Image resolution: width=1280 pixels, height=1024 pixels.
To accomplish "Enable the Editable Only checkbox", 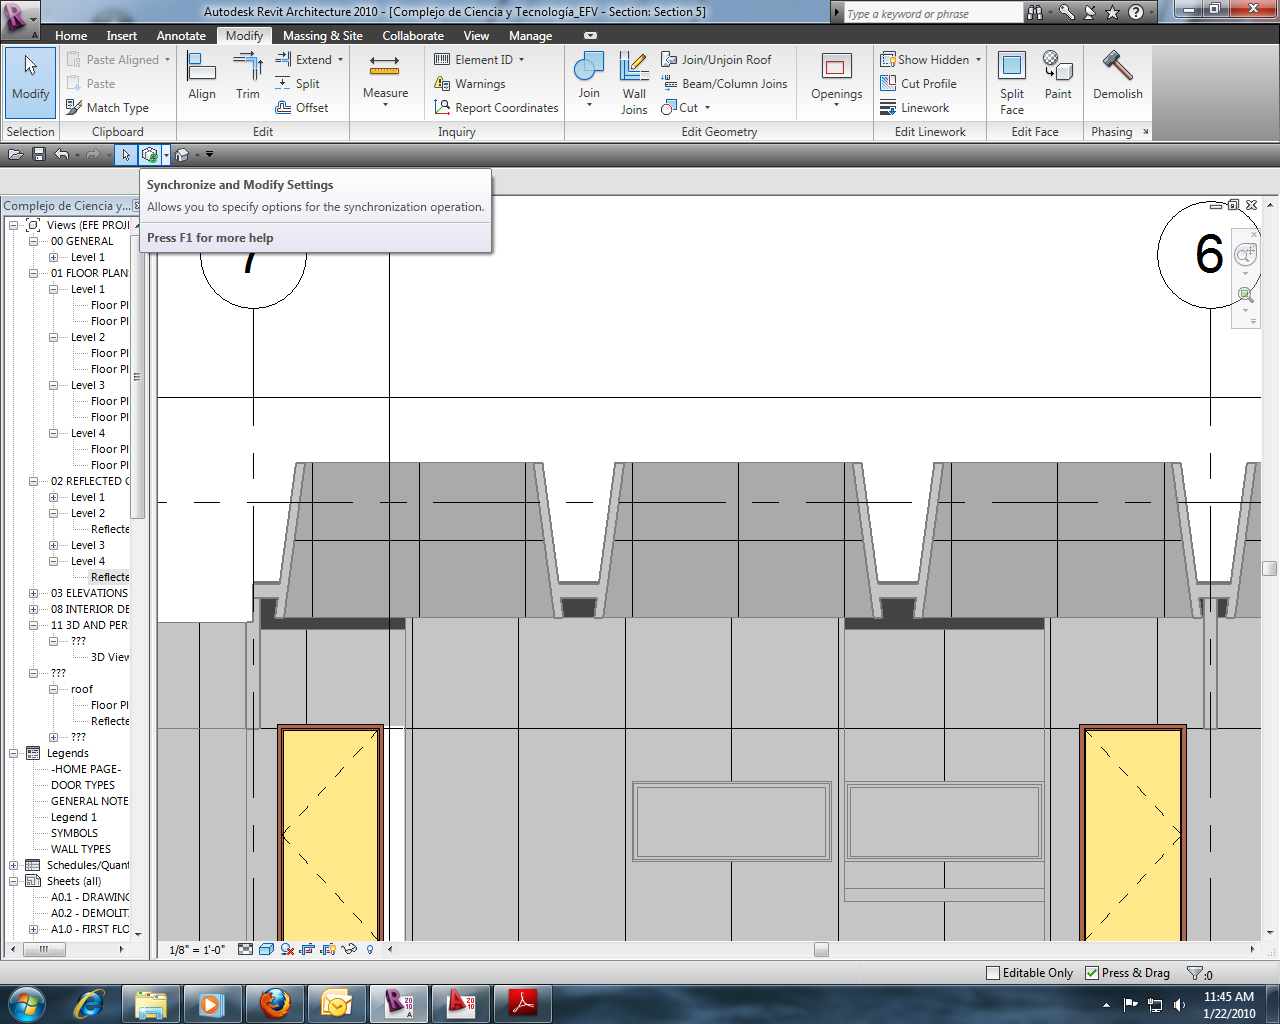I will pos(993,973).
